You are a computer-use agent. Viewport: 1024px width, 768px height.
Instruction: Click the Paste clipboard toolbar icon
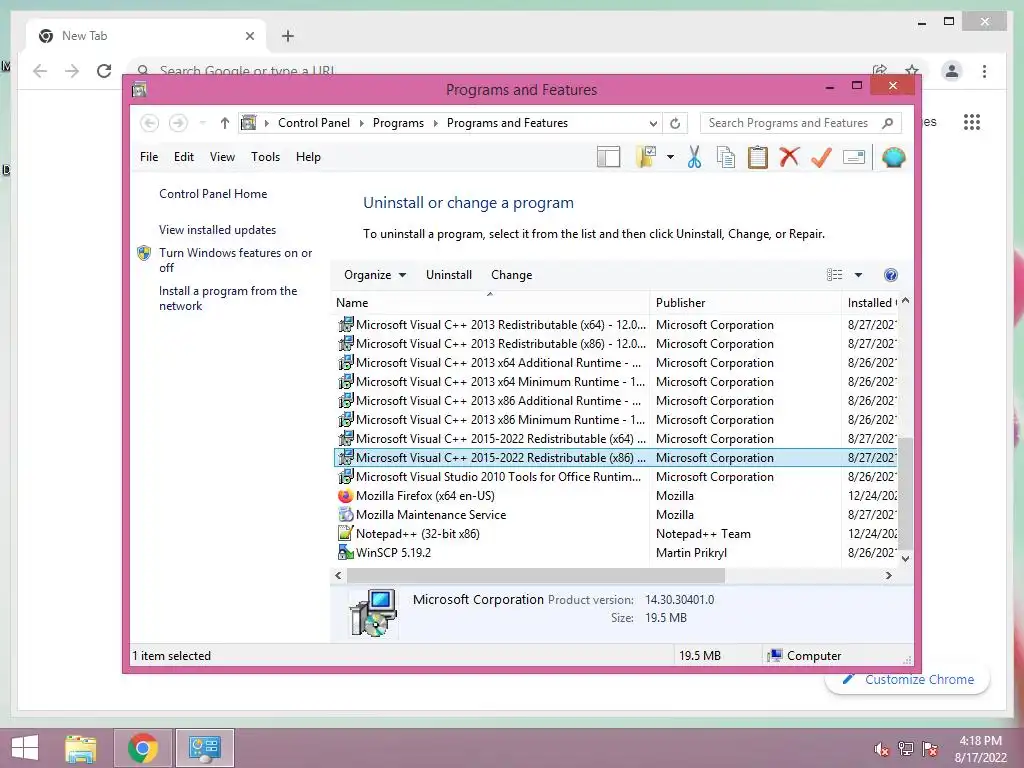click(x=758, y=157)
